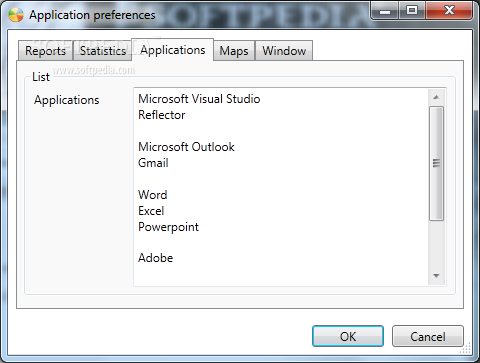This screenshot has width=480, height=363.
Task: Click on the 'Adobe' entry
Action: tap(156, 258)
